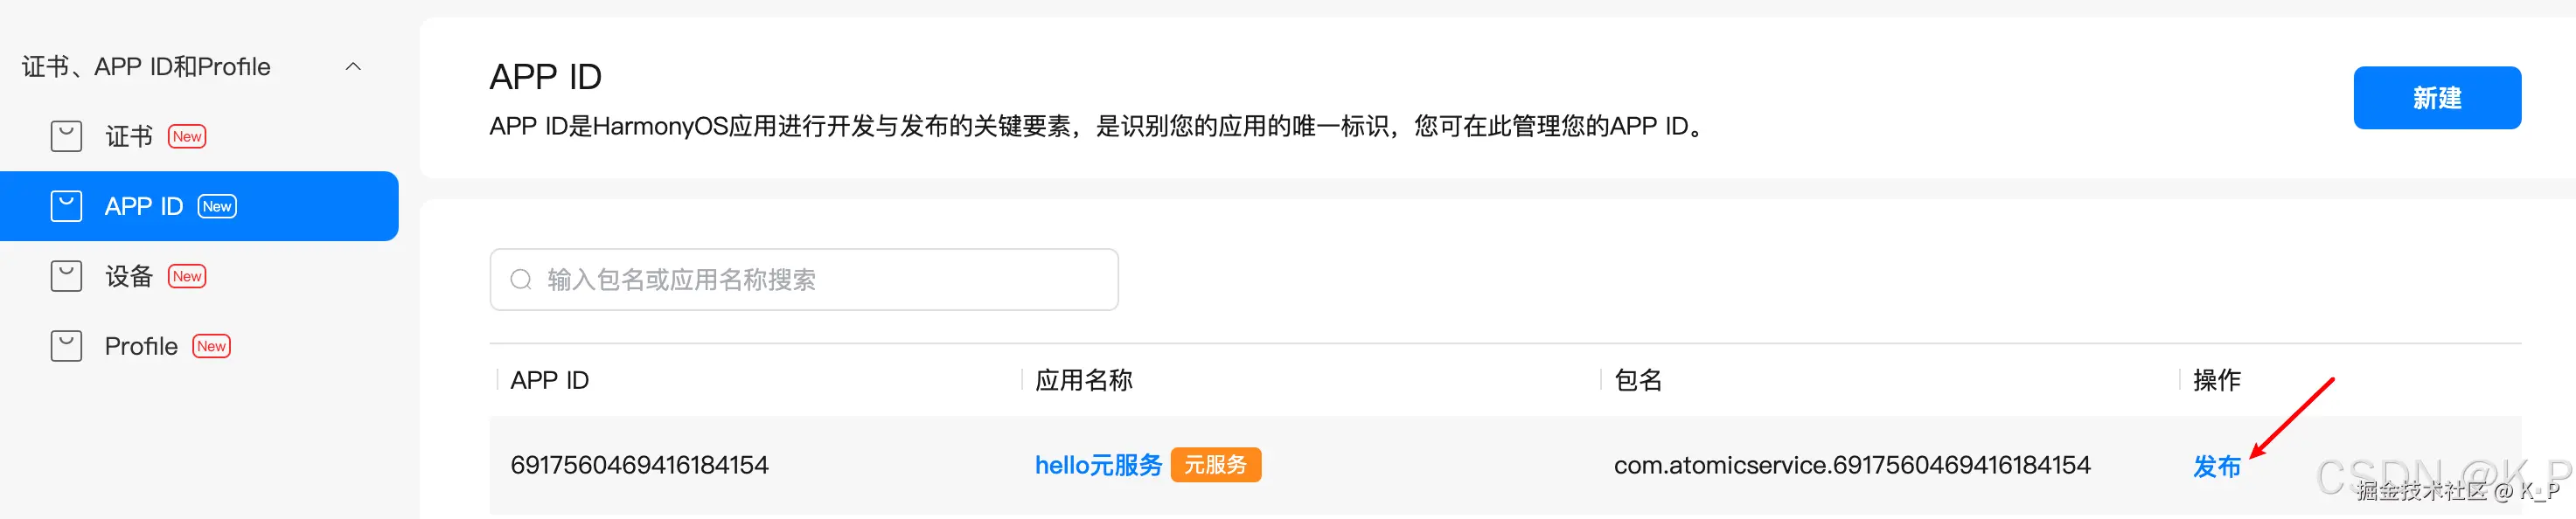This screenshot has height=519, width=2576.
Task: Open the hello元服务 application link
Action: pos(1098,464)
